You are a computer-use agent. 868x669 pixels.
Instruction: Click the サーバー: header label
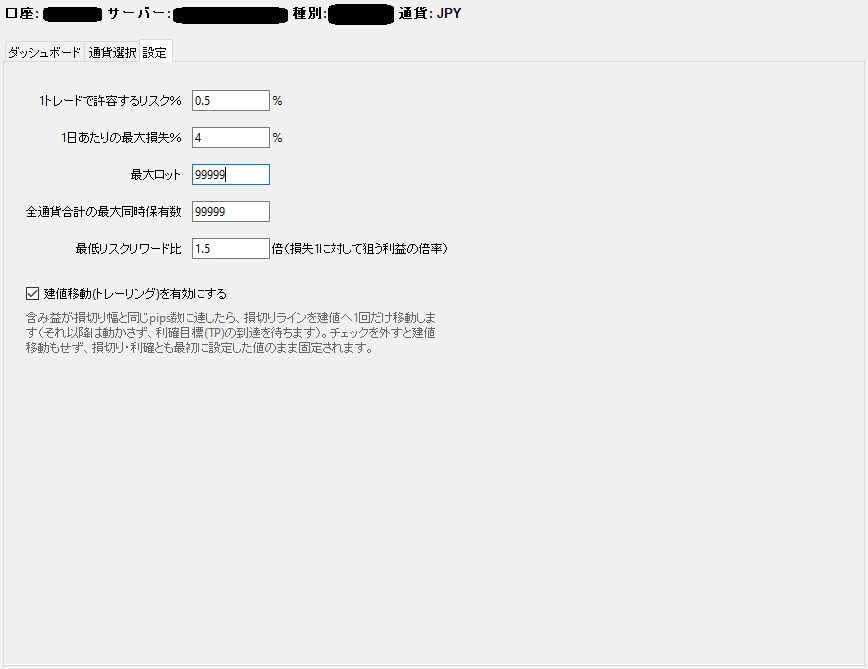click(139, 13)
